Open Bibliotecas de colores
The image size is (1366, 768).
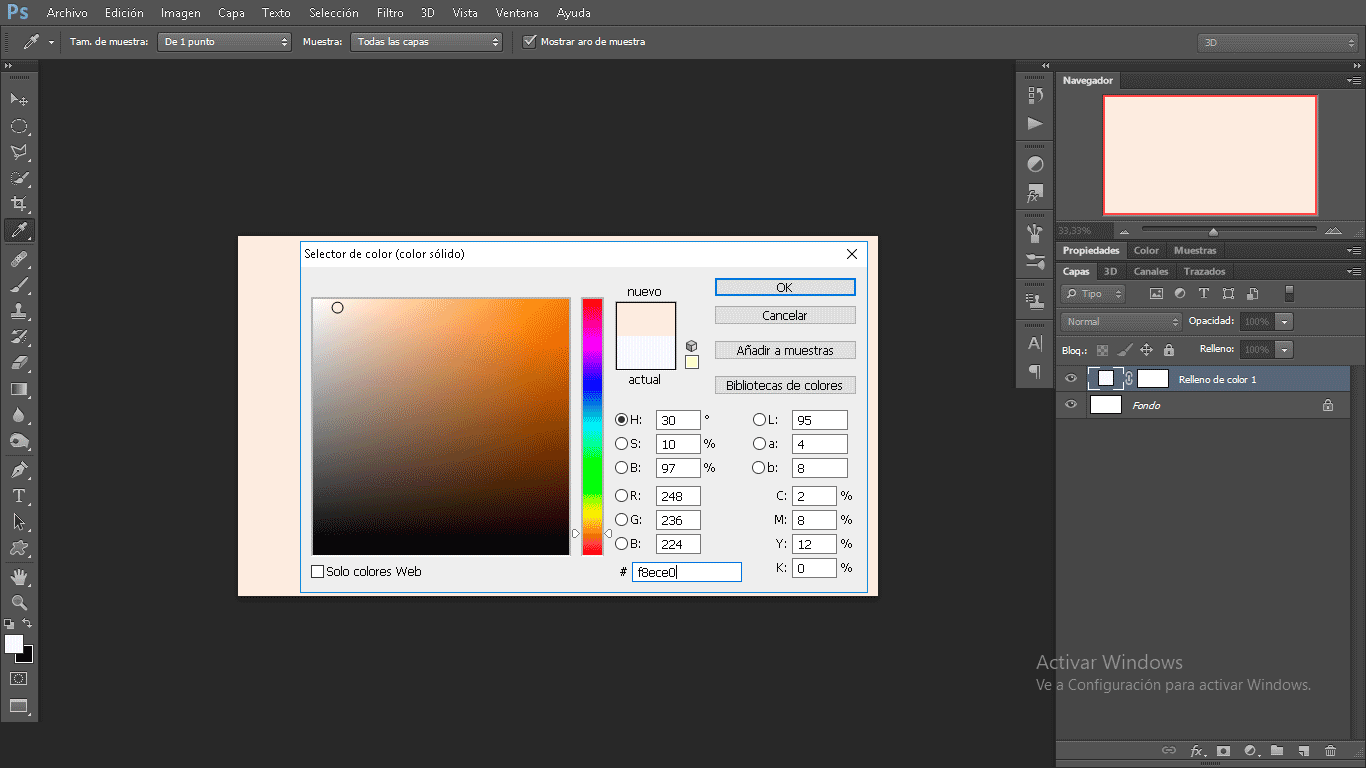pyautogui.click(x=785, y=385)
